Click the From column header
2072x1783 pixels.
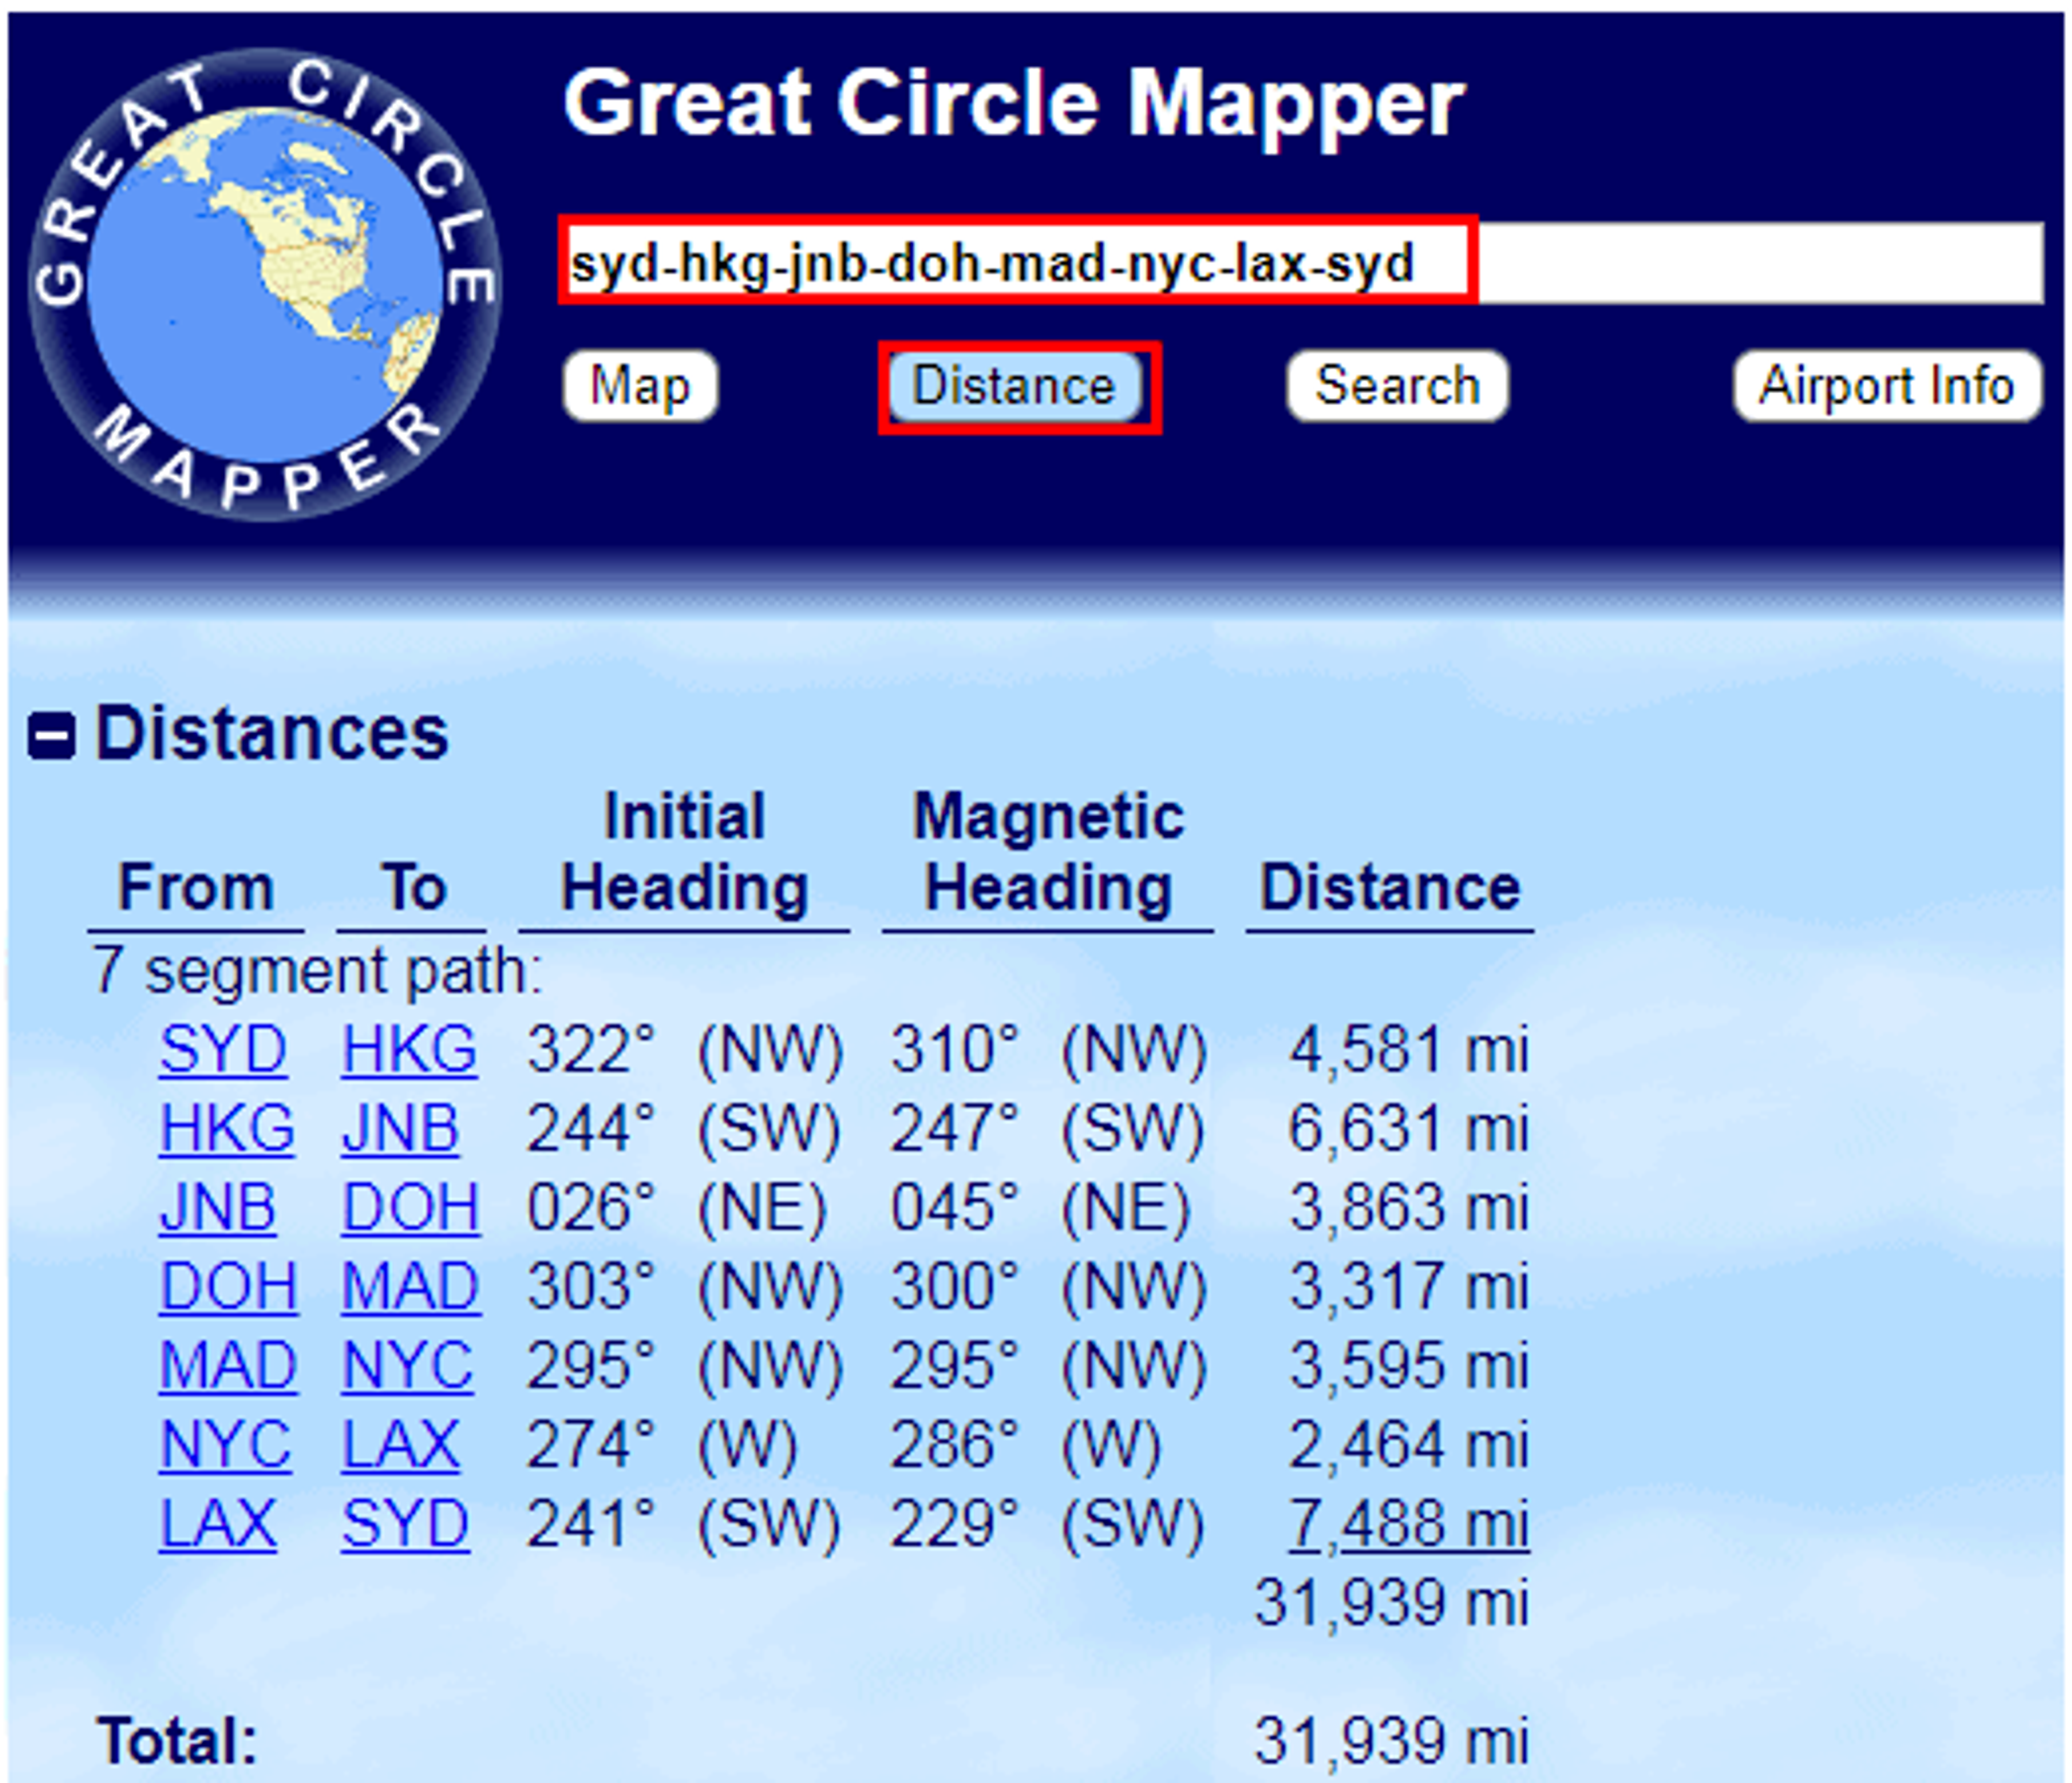point(196,888)
